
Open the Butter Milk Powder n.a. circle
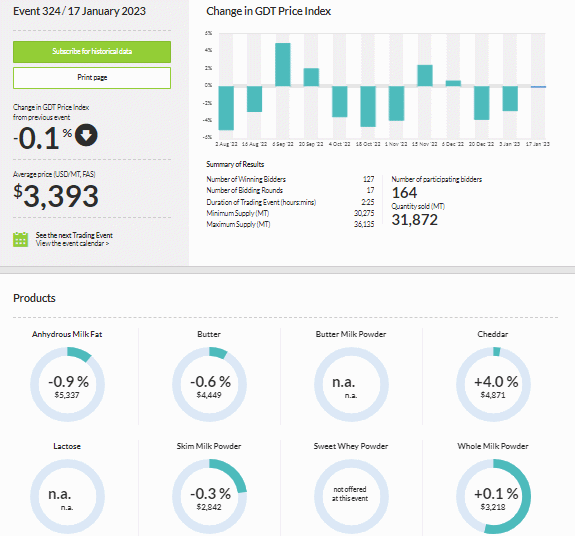(351, 385)
